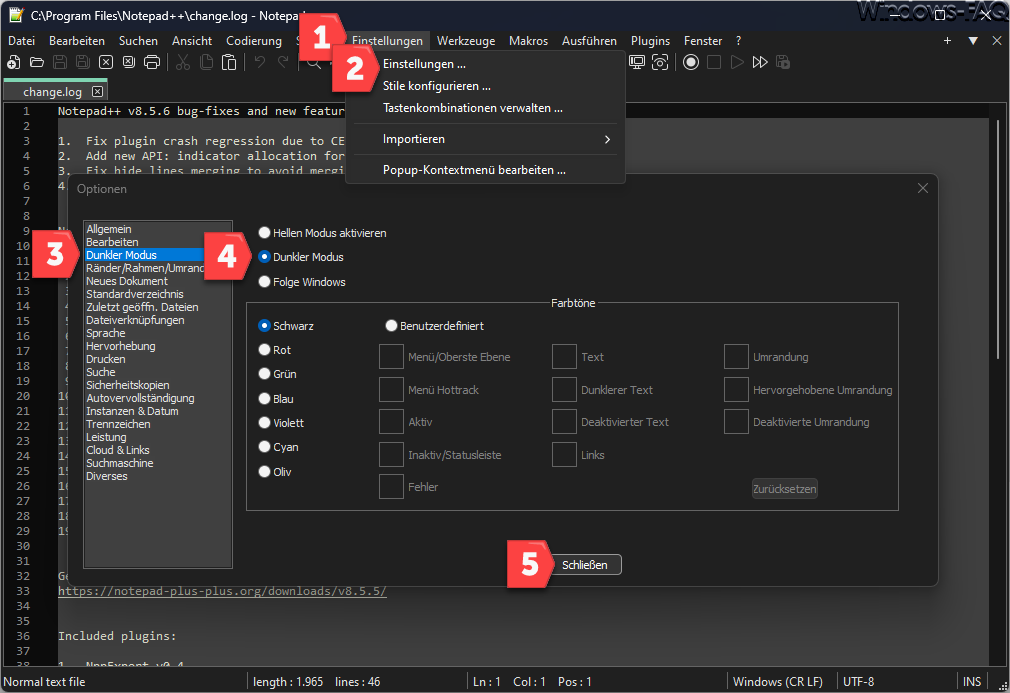Viewport: 1010px width, 693px height.
Task: Click the Print toolbar icon
Action: click(x=152, y=62)
